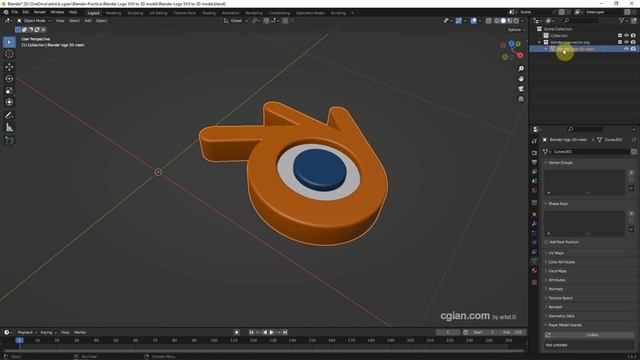Open the Tool properties tab
The image size is (640, 360).
pos(534,141)
